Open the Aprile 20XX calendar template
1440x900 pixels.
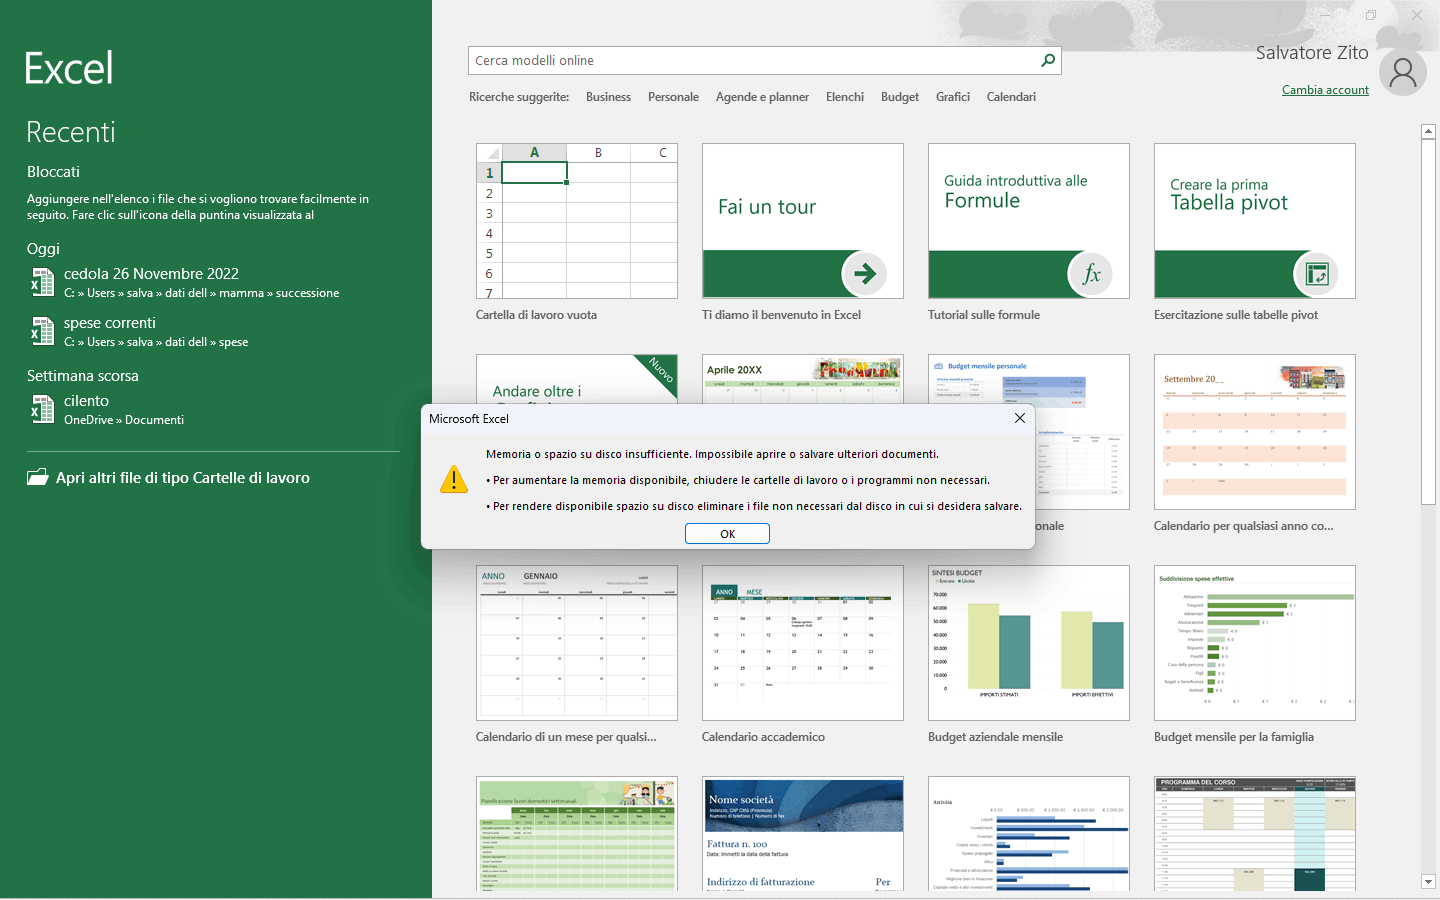[x=803, y=379]
